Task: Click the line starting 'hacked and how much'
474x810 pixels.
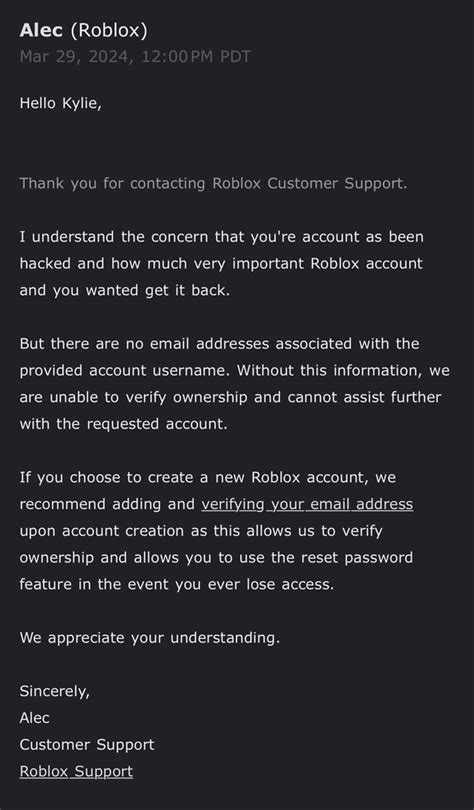Action: click(221, 263)
